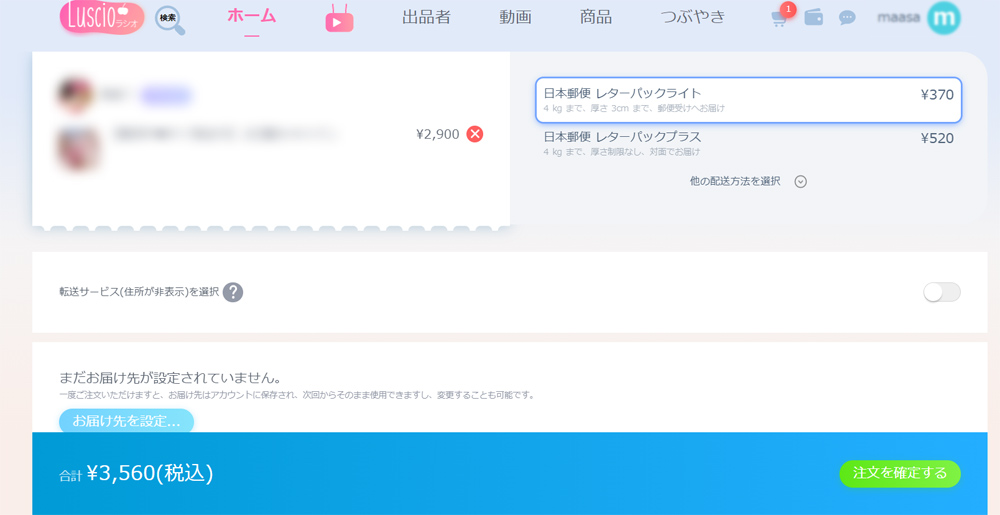Click the forwarding service help icon
The image size is (1000, 515).
(233, 292)
